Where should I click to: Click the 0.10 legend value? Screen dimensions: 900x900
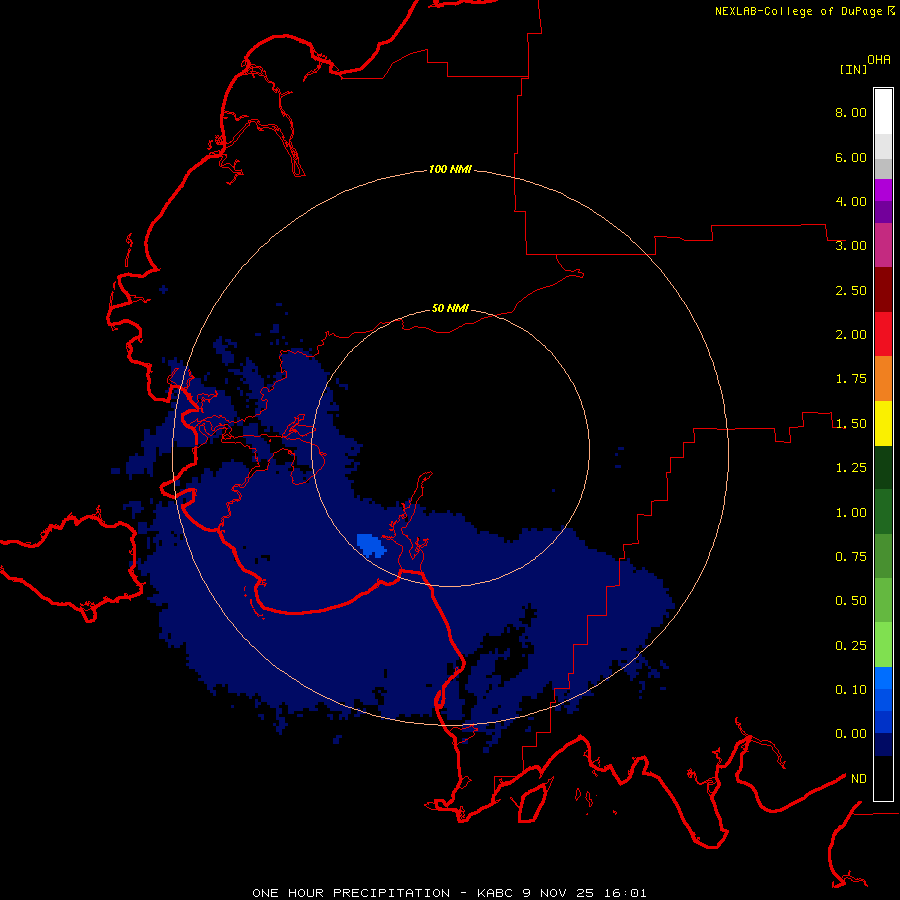[x=851, y=690]
